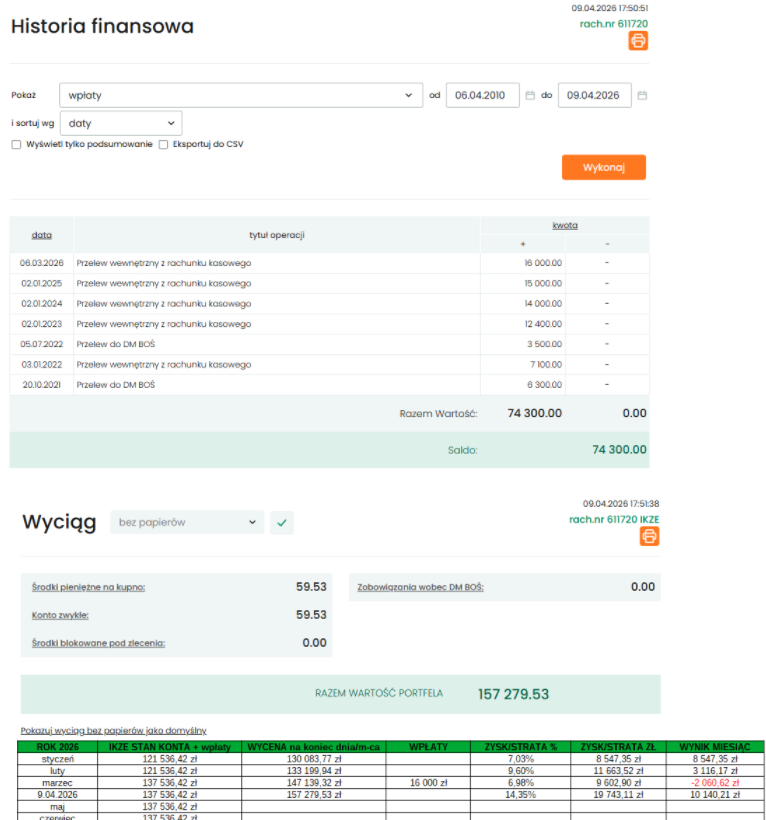Image resolution: width=766 pixels, height=820 pixels.
Task: Click the 'WYNIK MIESIĄC' column header
Action: click(x=715, y=747)
